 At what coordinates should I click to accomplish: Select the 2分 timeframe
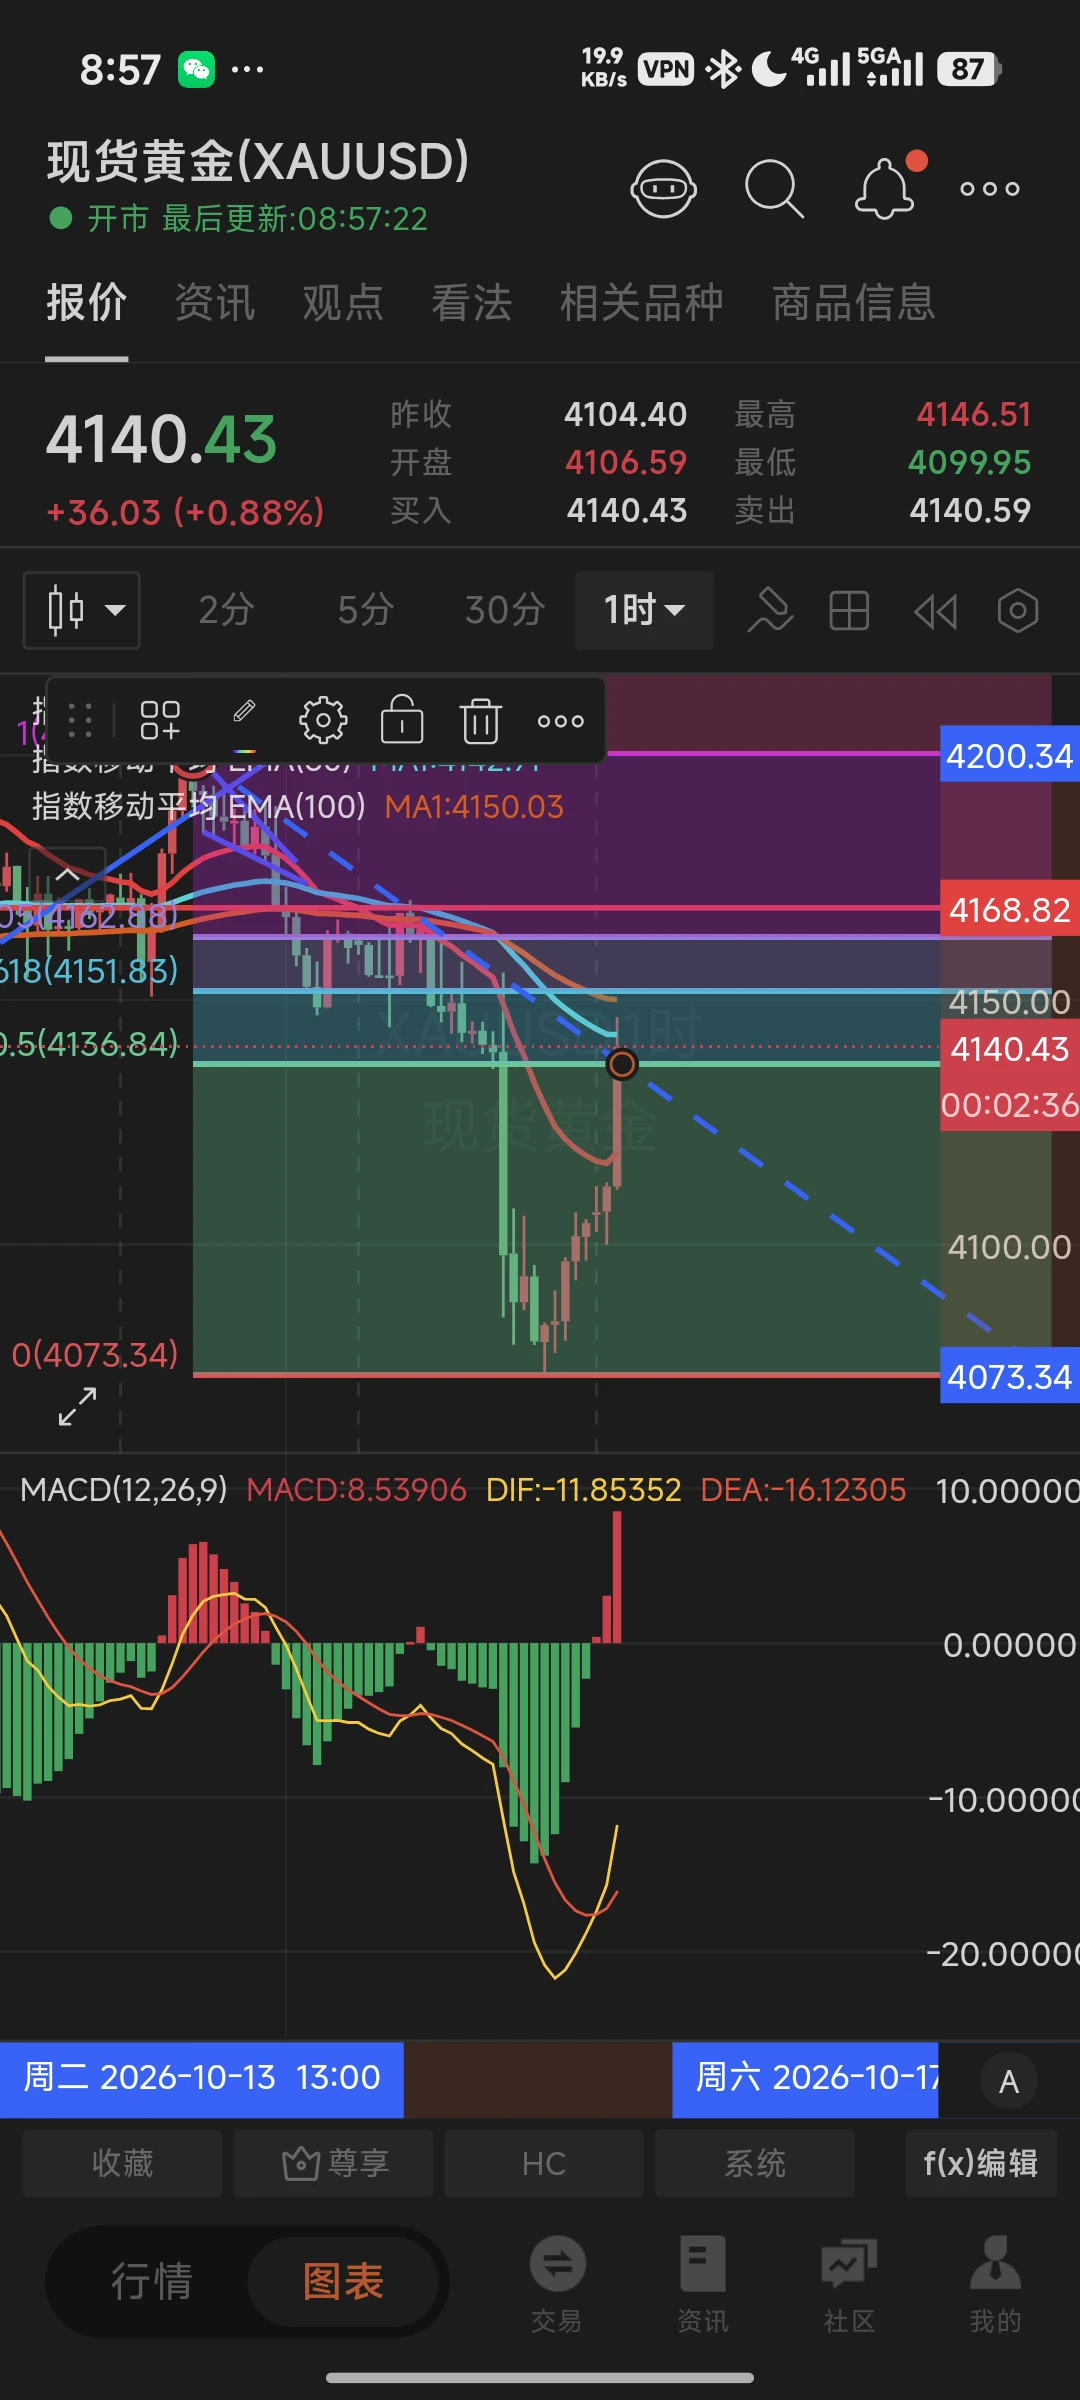[226, 610]
